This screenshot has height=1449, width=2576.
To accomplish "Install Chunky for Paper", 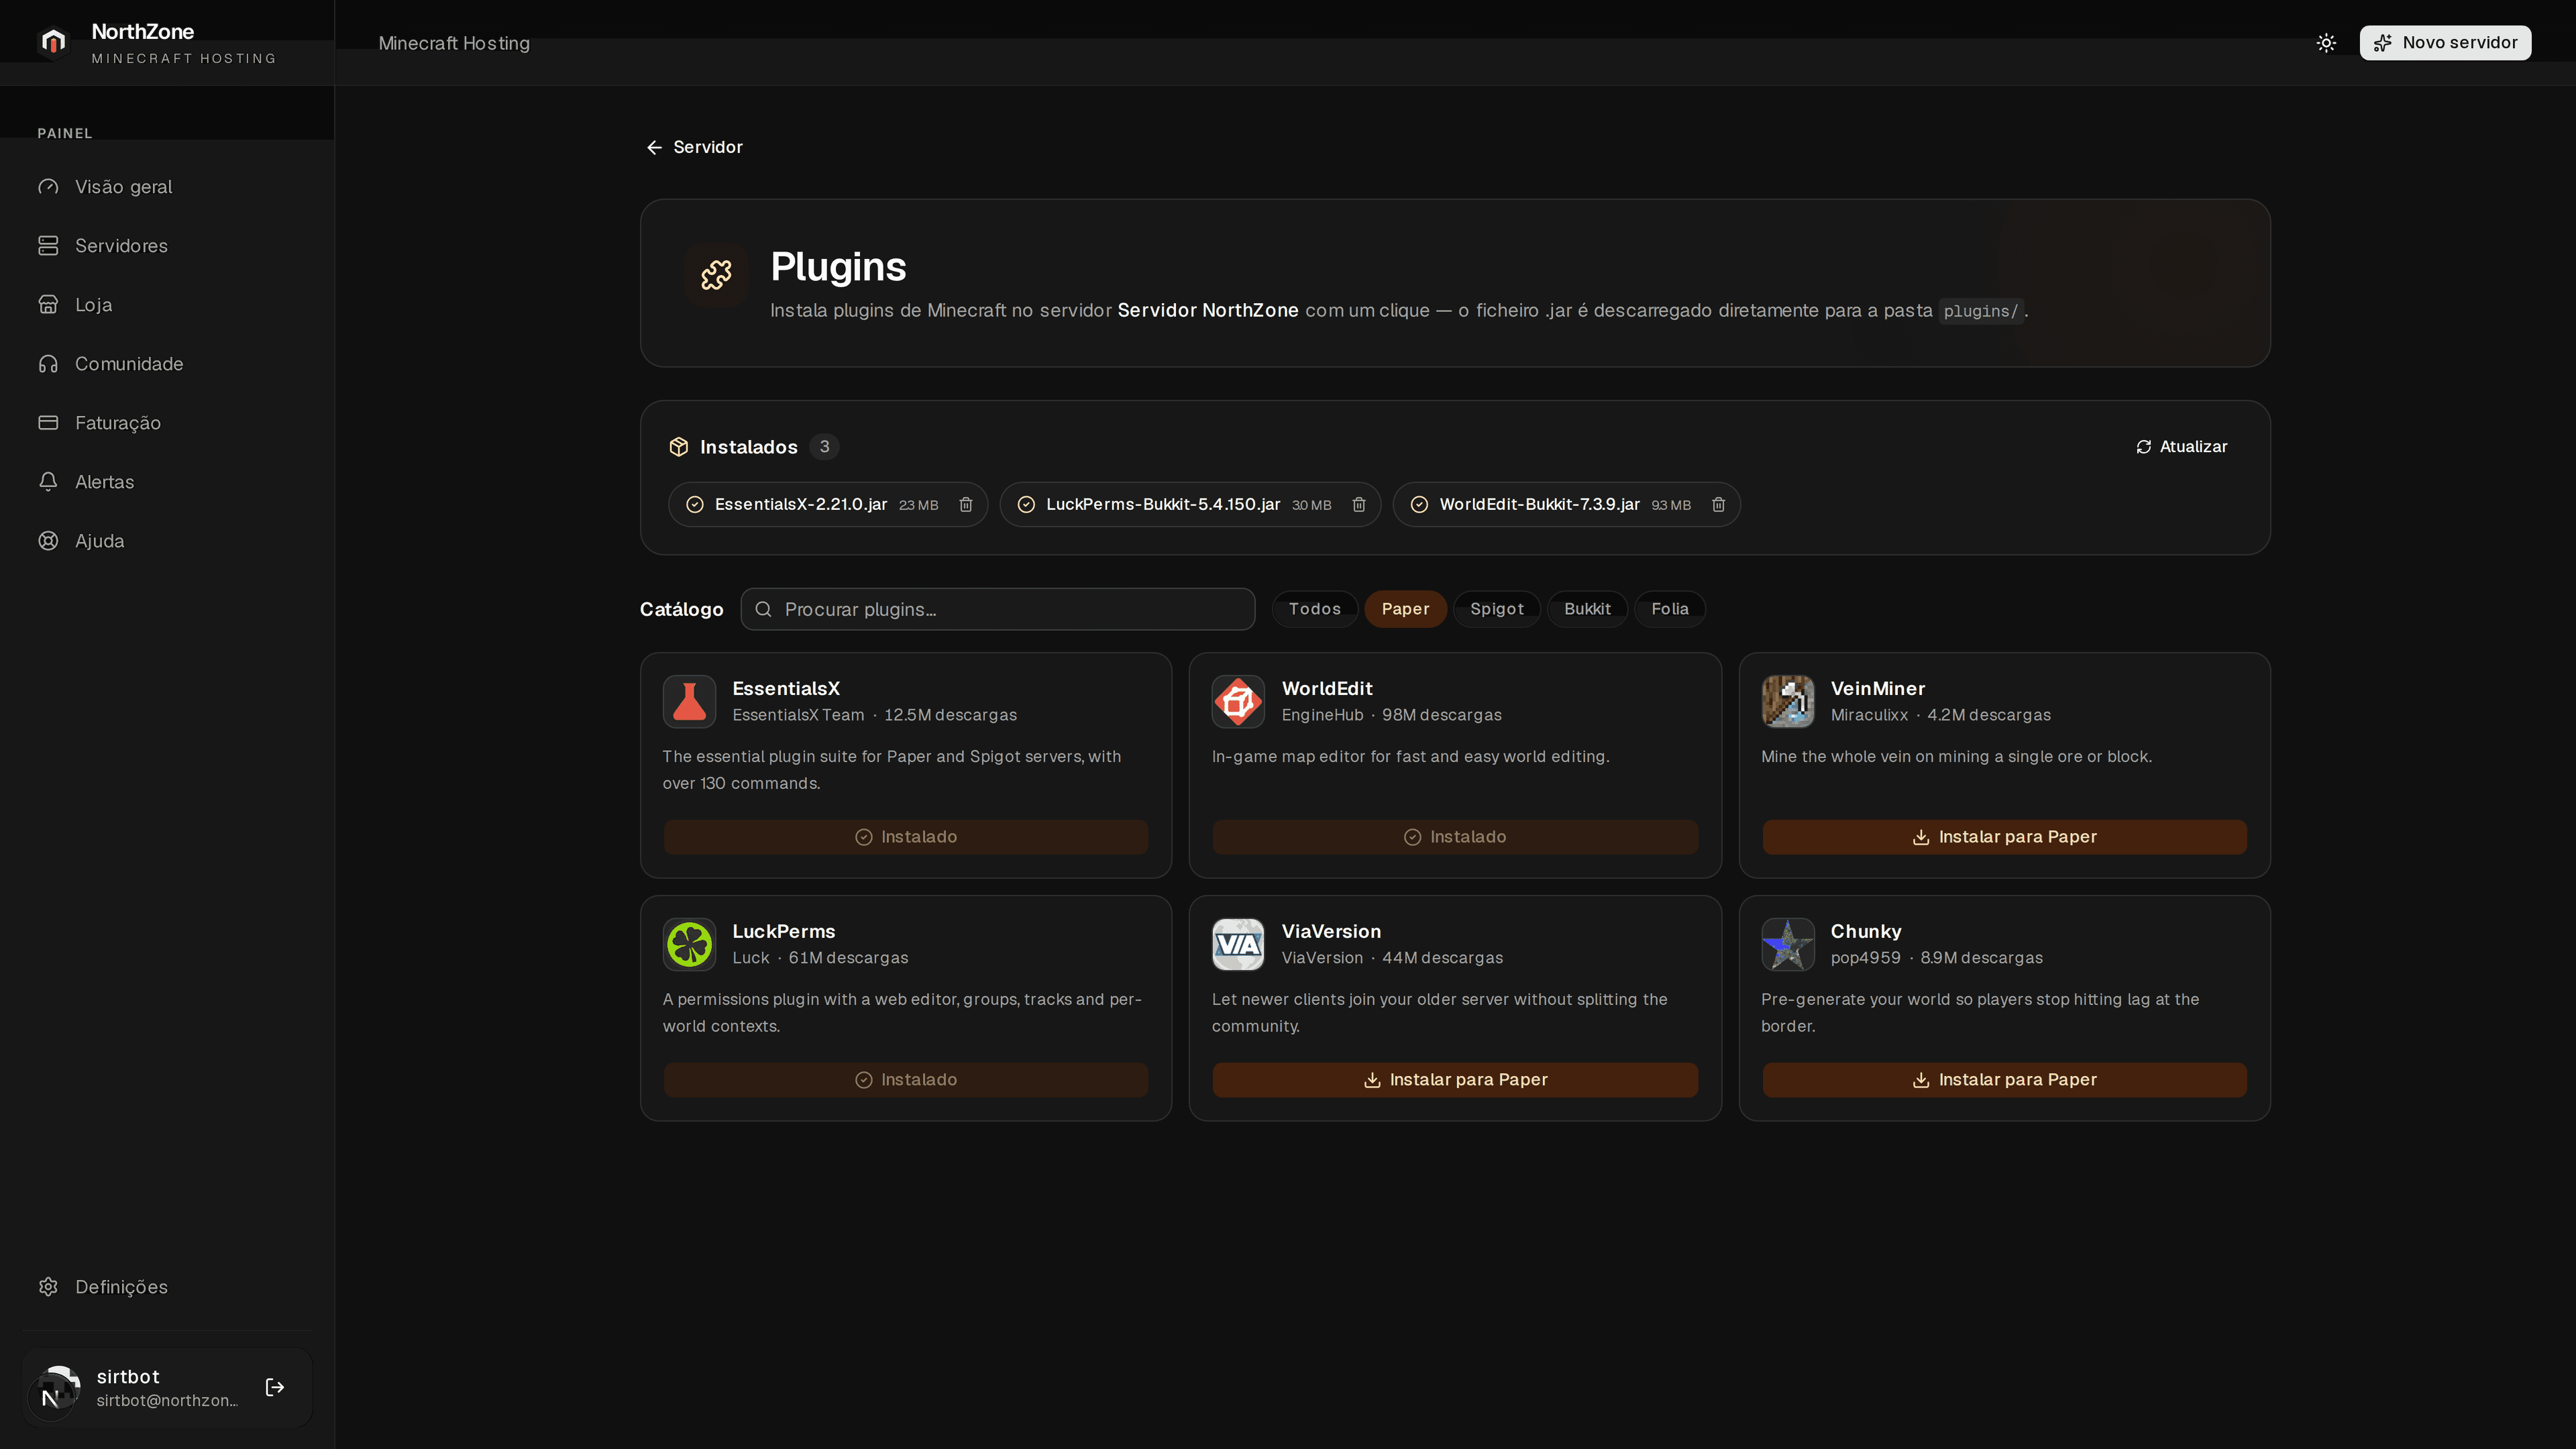I will (x=2004, y=1080).
